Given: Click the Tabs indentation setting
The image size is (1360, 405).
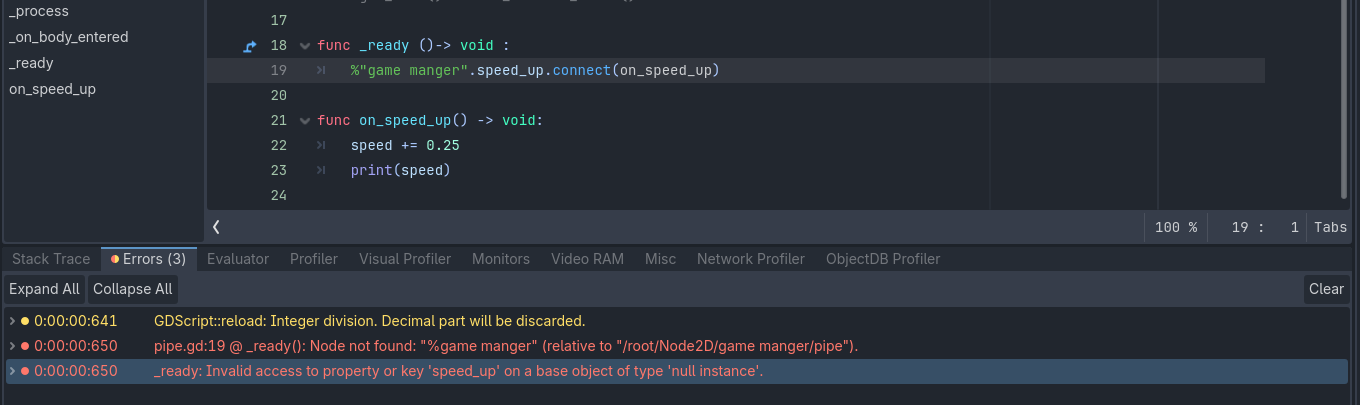Looking at the screenshot, I should click(x=1330, y=227).
